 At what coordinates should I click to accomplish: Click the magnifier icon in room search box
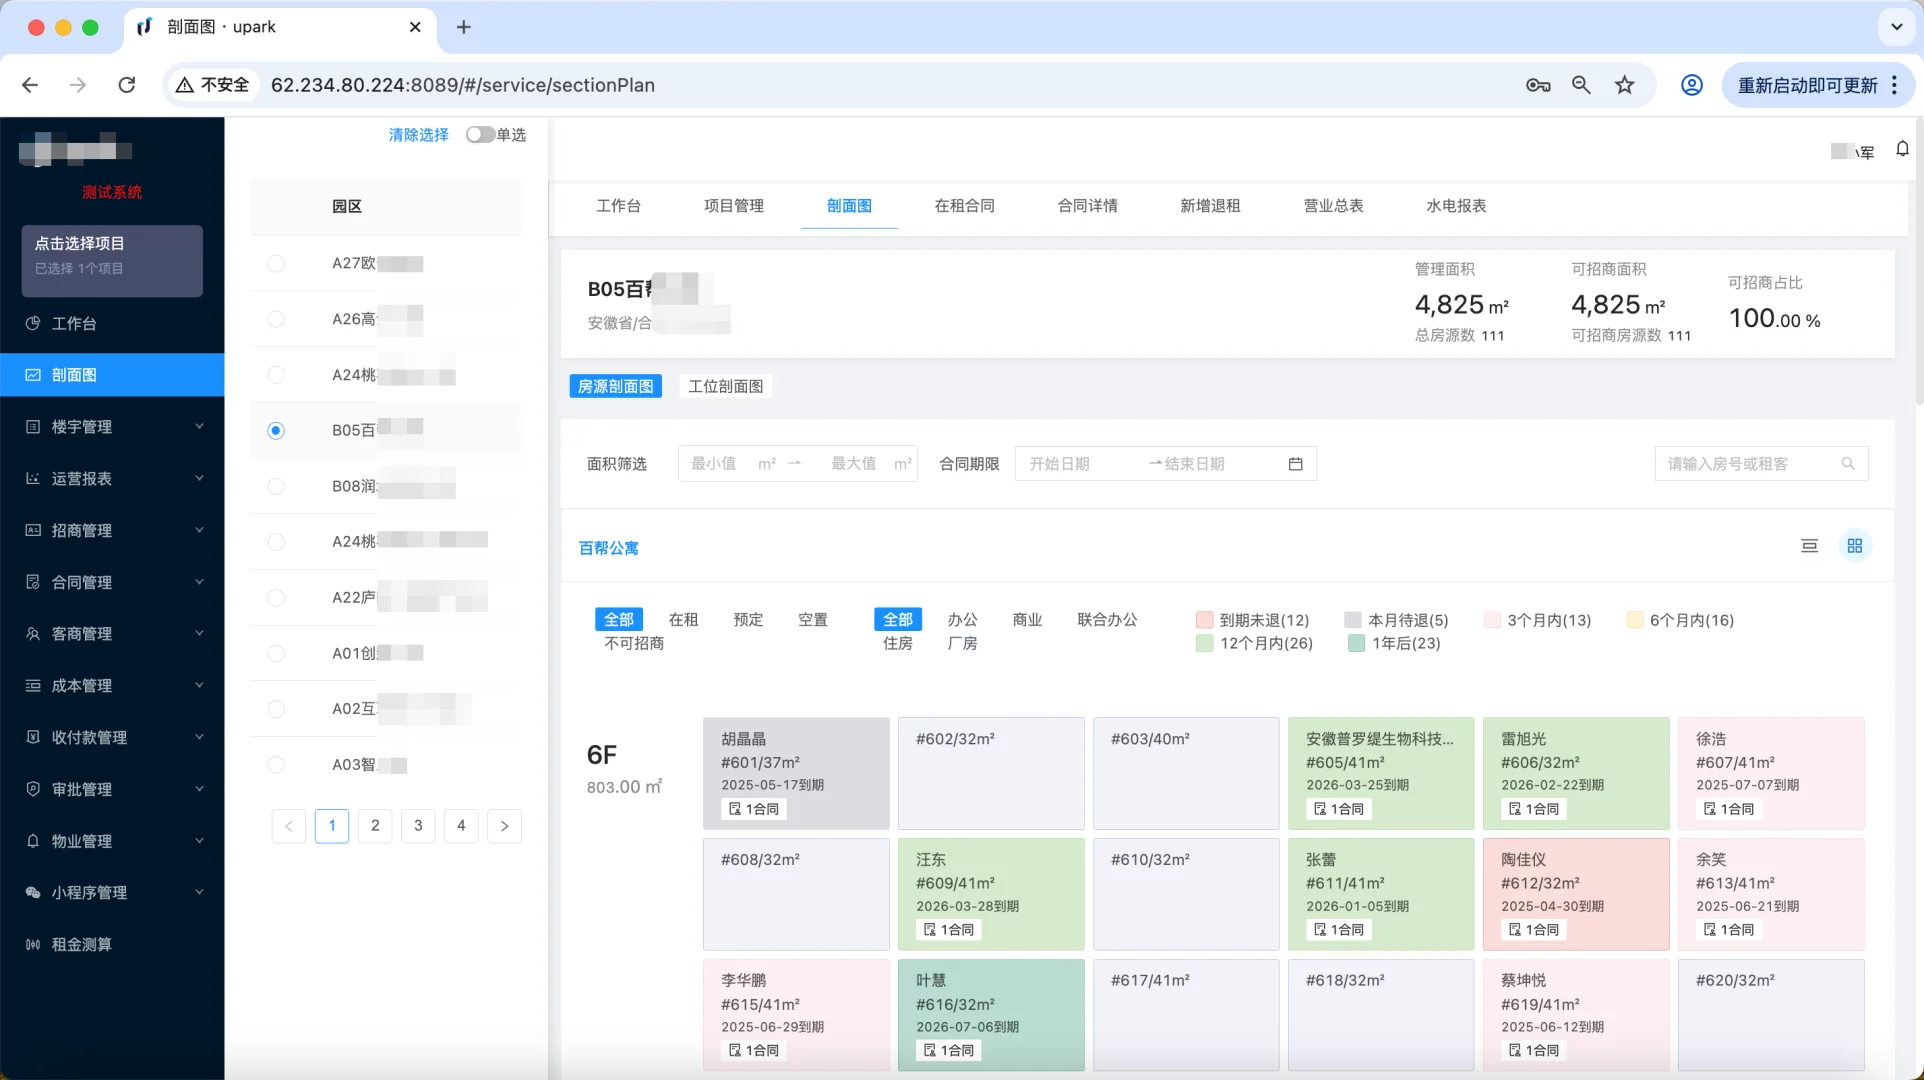click(x=1847, y=463)
